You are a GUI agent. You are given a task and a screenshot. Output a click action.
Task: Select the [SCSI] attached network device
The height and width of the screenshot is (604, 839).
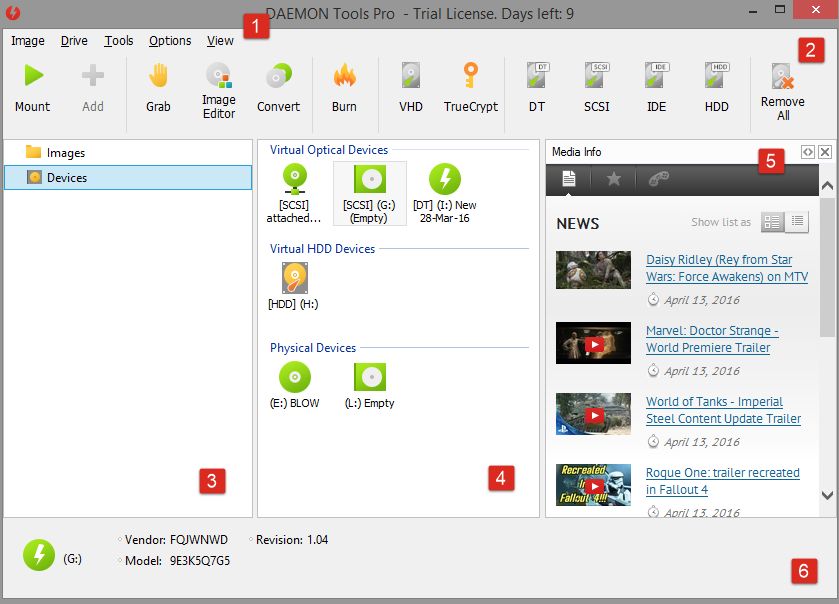tap(294, 193)
